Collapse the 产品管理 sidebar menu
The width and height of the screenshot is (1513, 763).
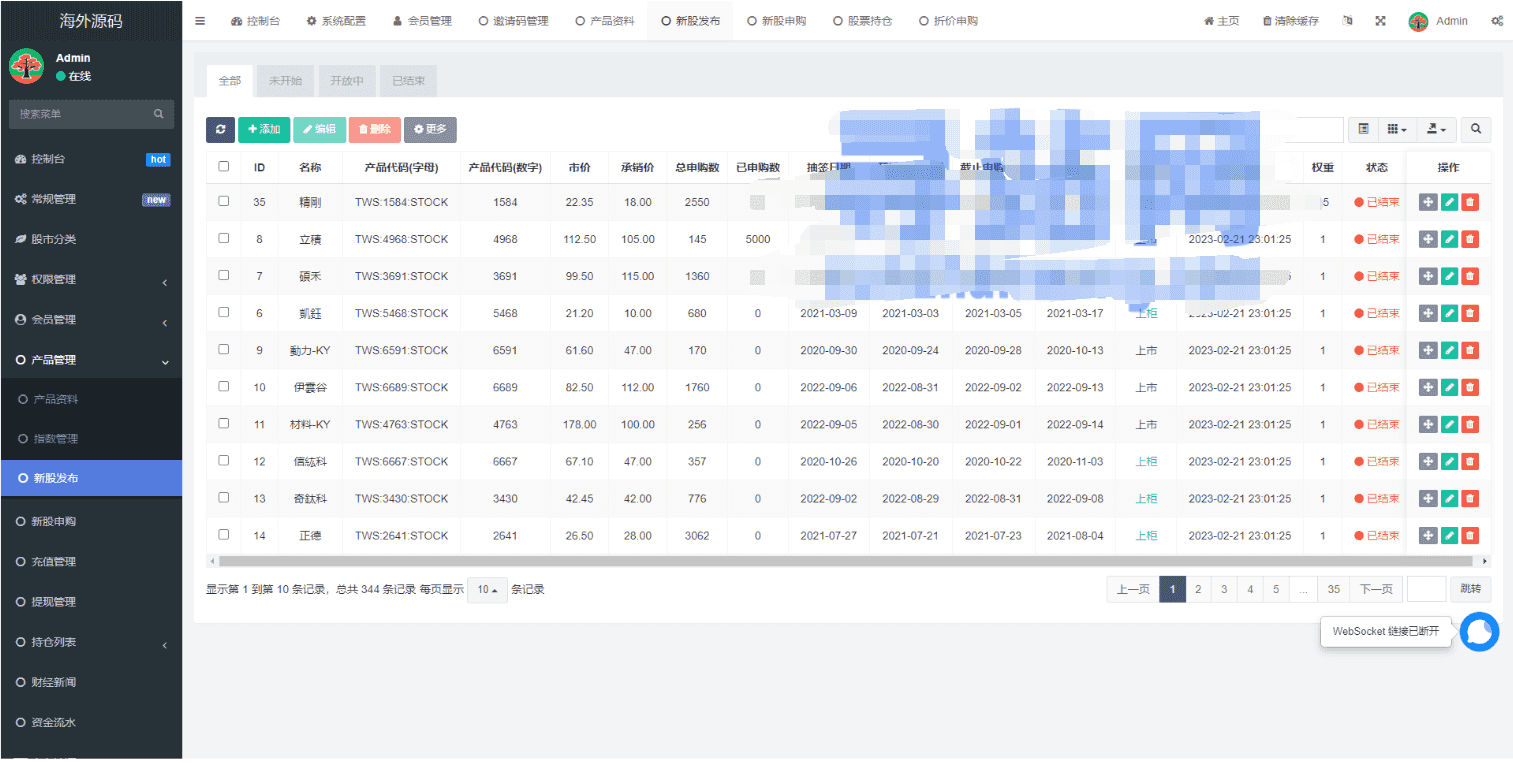point(91,360)
